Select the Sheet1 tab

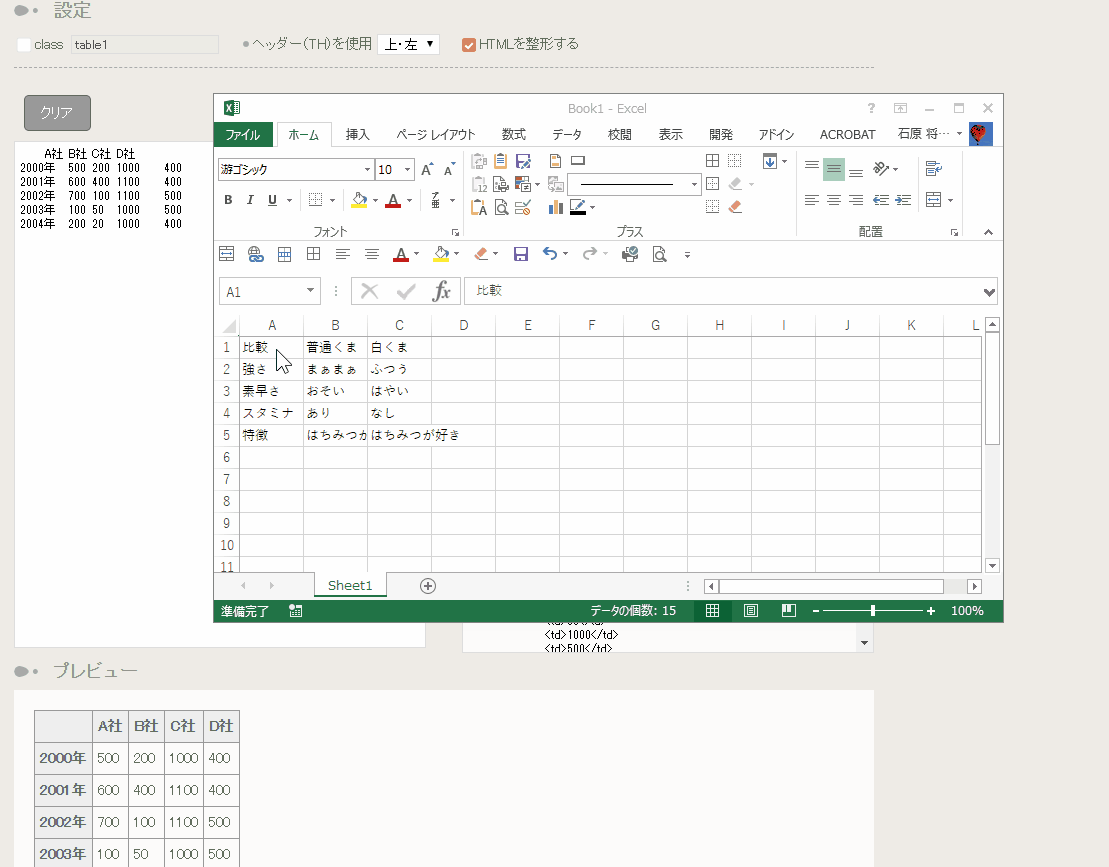(x=350, y=585)
